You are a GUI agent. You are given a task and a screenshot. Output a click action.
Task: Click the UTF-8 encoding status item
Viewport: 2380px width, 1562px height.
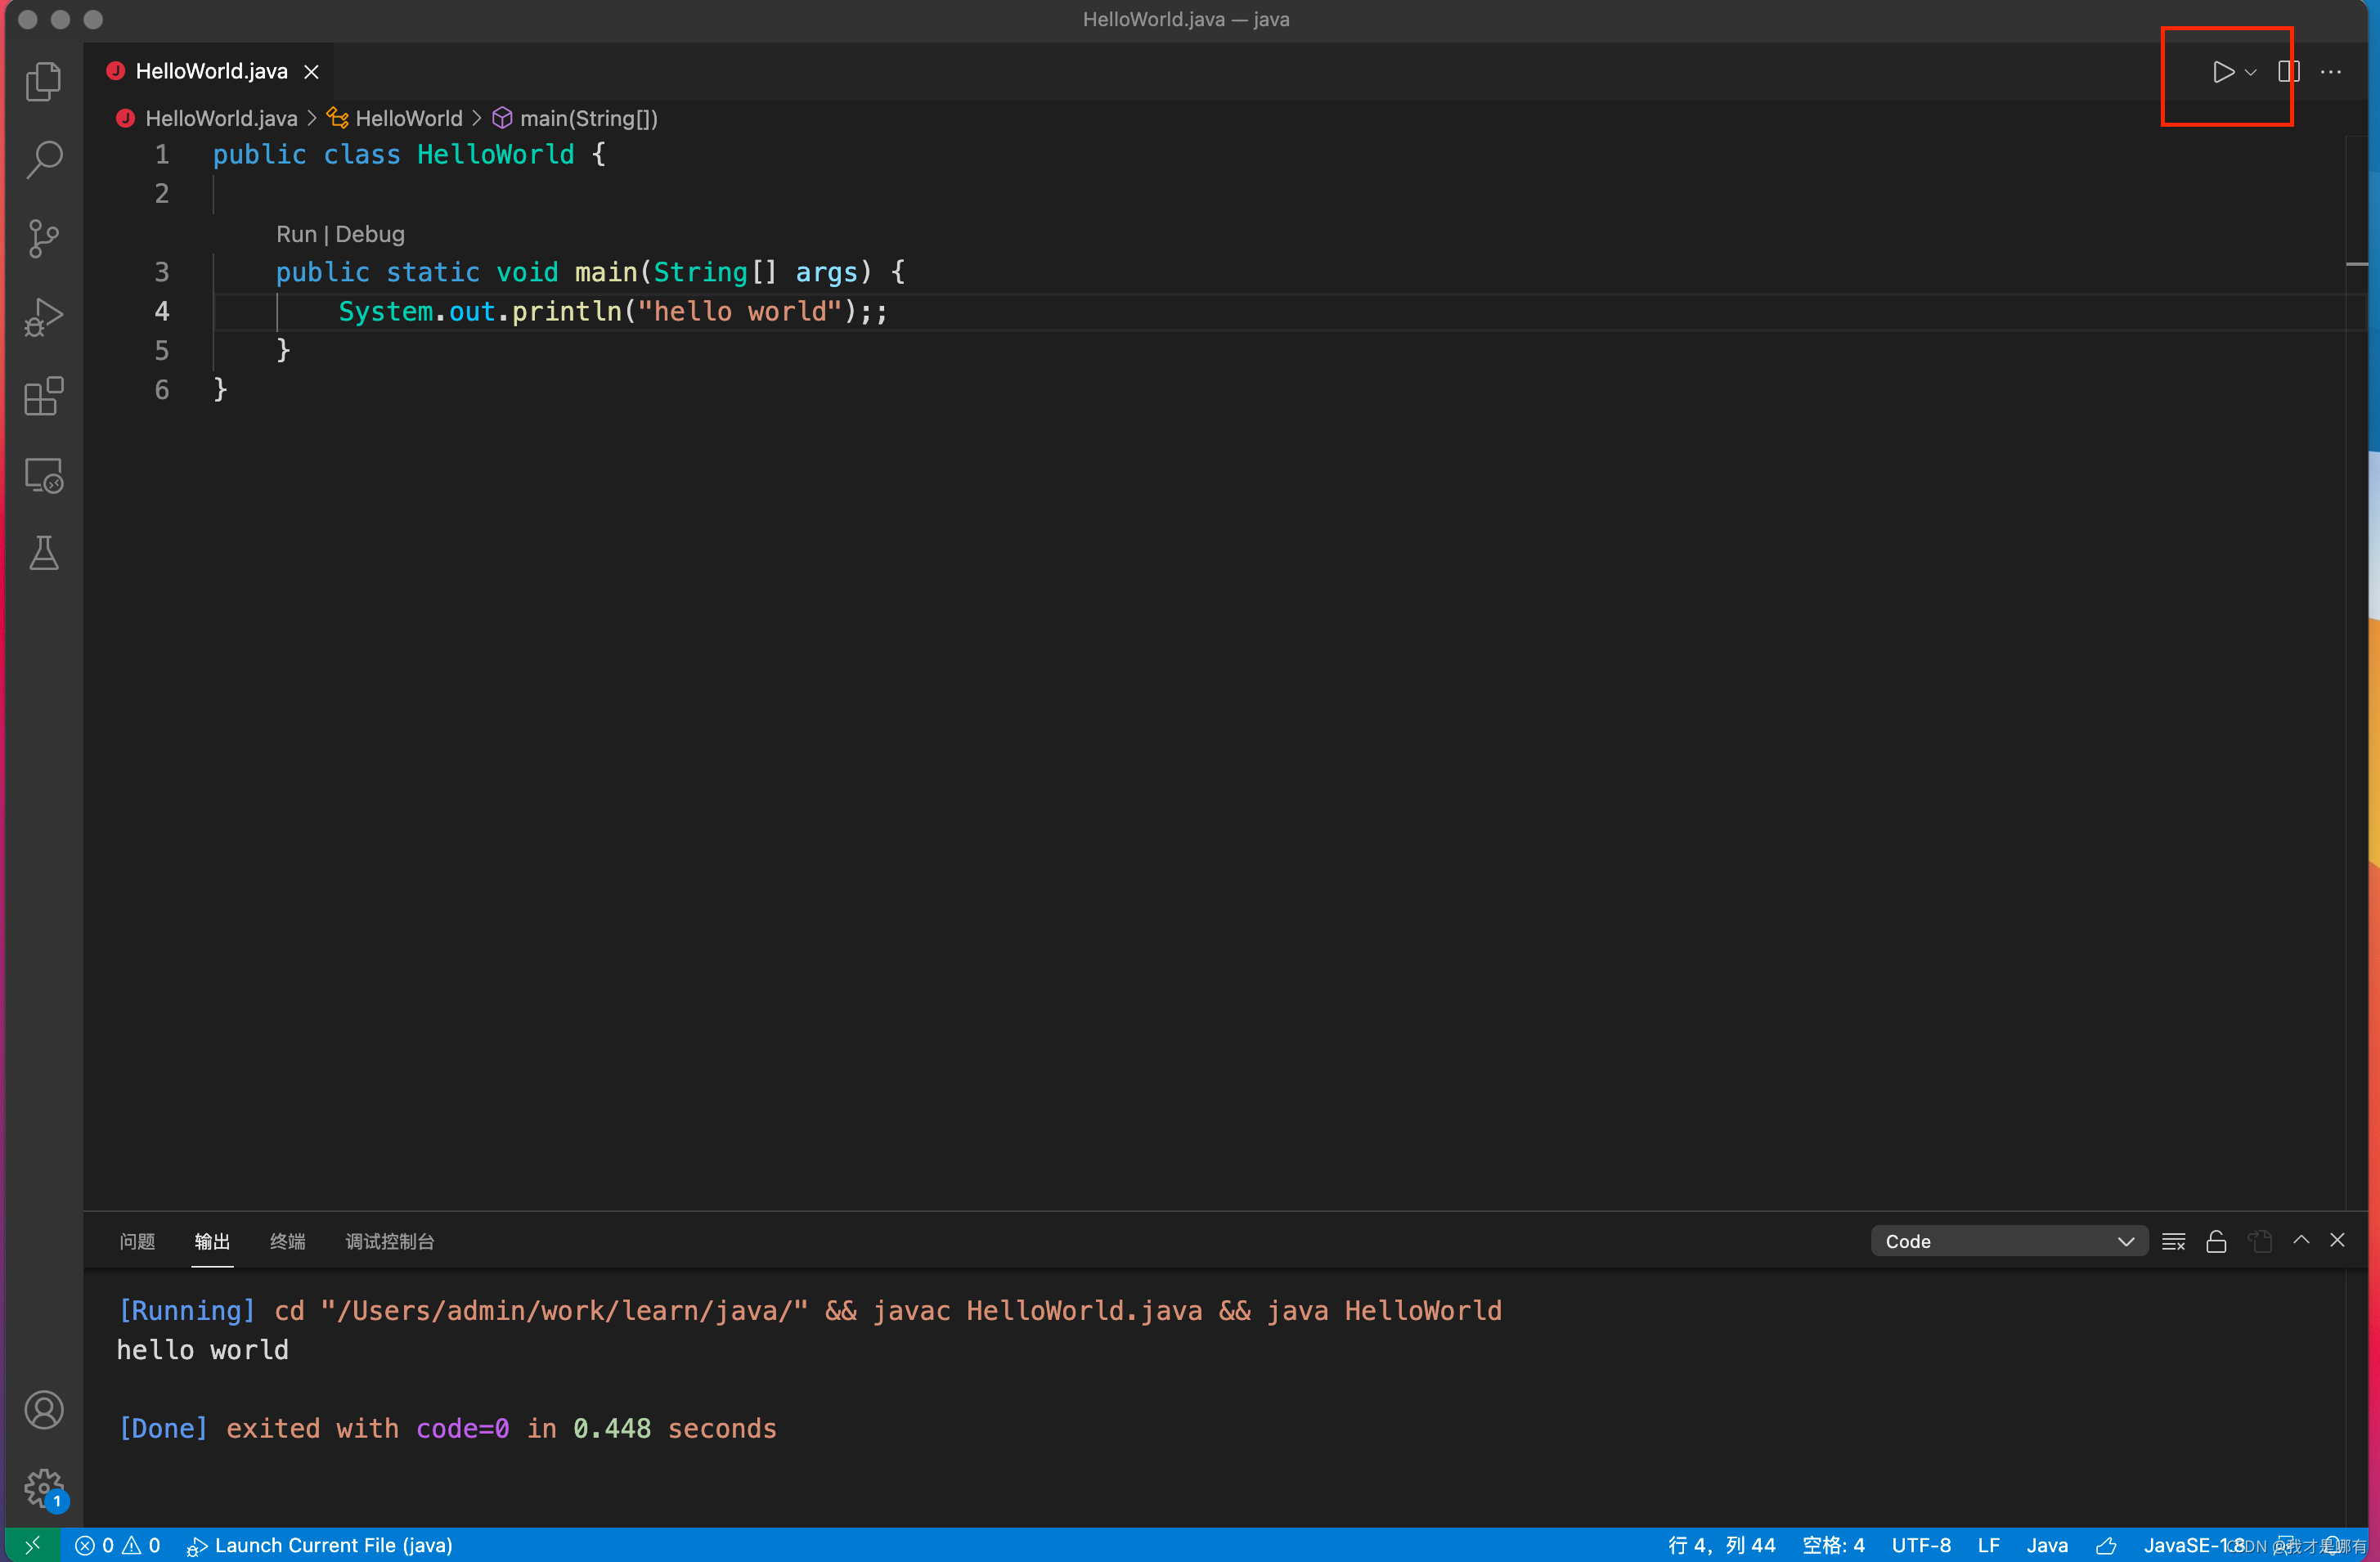click(x=1920, y=1545)
